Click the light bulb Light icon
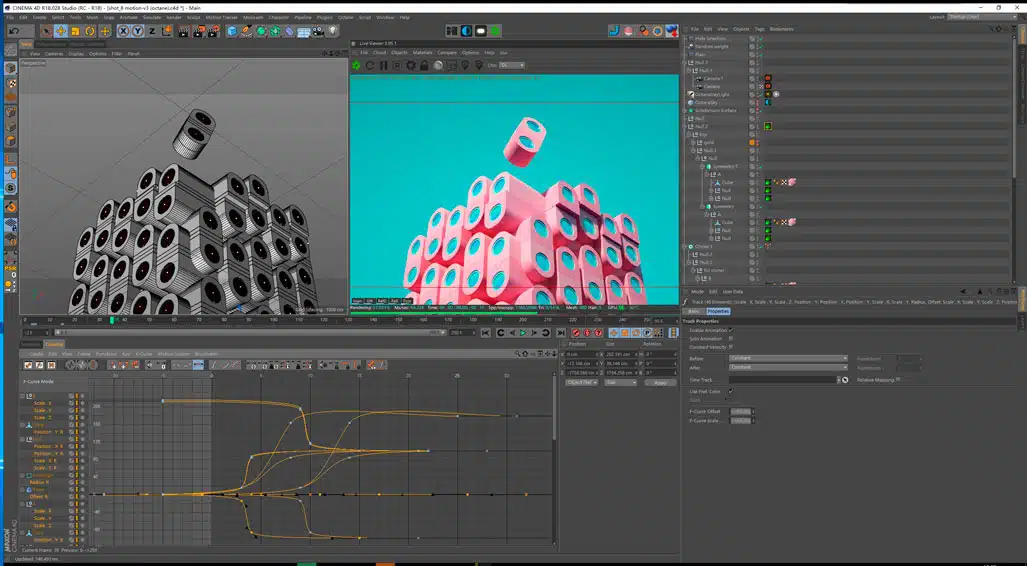The image size is (1027, 566). pyautogui.click(x=332, y=31)
